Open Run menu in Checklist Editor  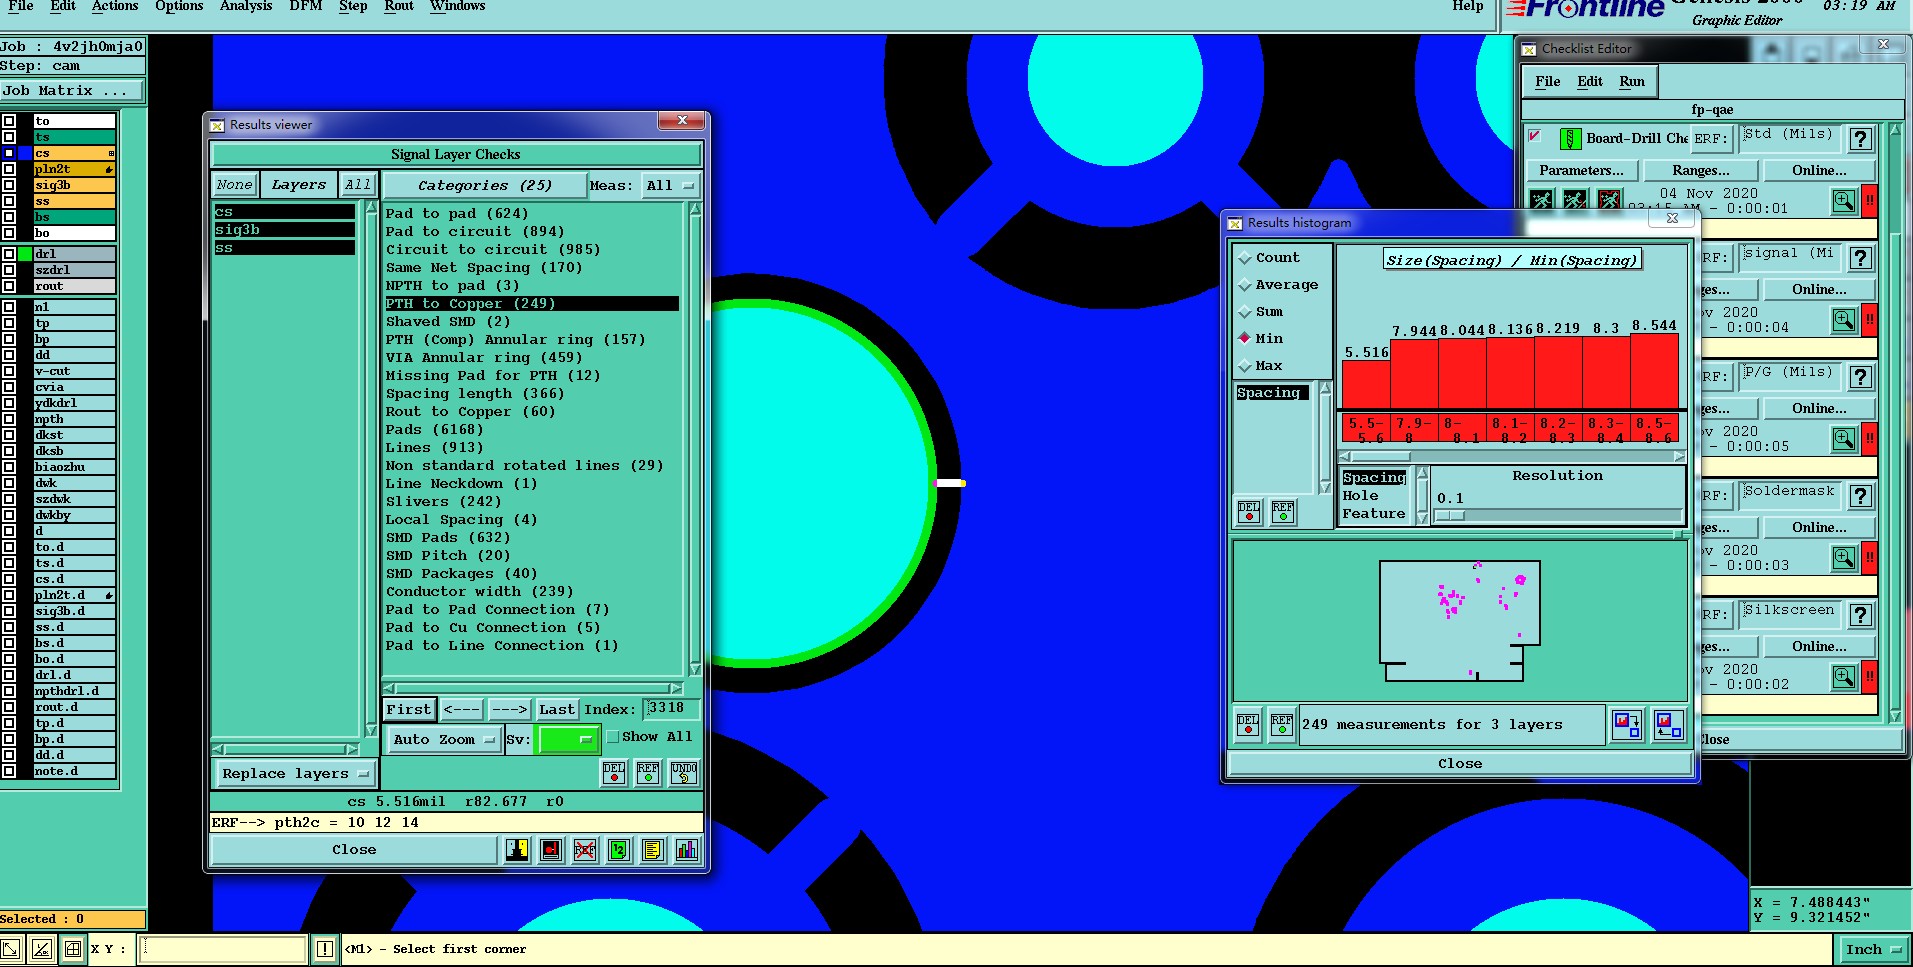click(1632, 82)
